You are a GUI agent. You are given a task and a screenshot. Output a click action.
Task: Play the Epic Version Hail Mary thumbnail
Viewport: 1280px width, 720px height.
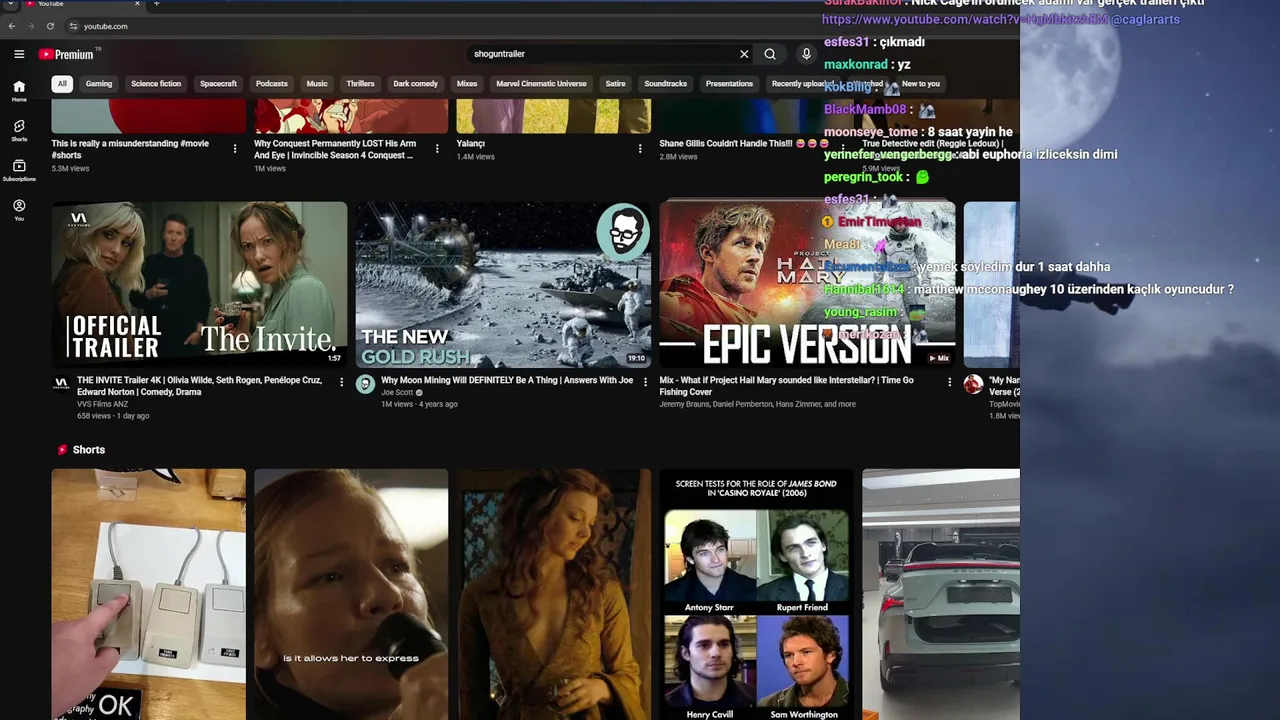807,285
